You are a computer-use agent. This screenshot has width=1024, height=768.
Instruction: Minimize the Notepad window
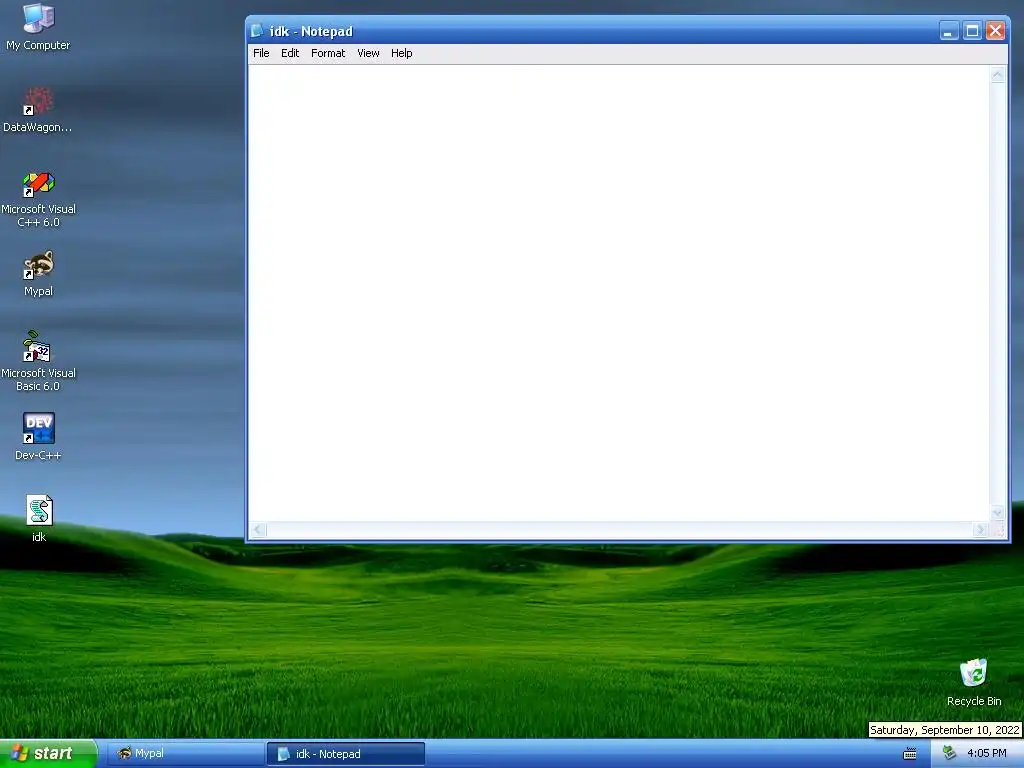(x=949, y=31)
